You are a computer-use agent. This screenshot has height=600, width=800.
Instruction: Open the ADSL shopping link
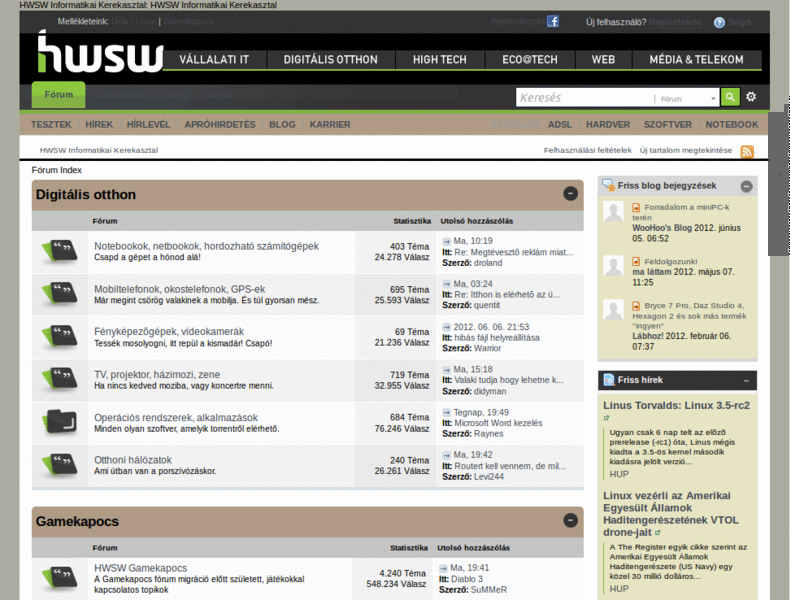point(560,124)
